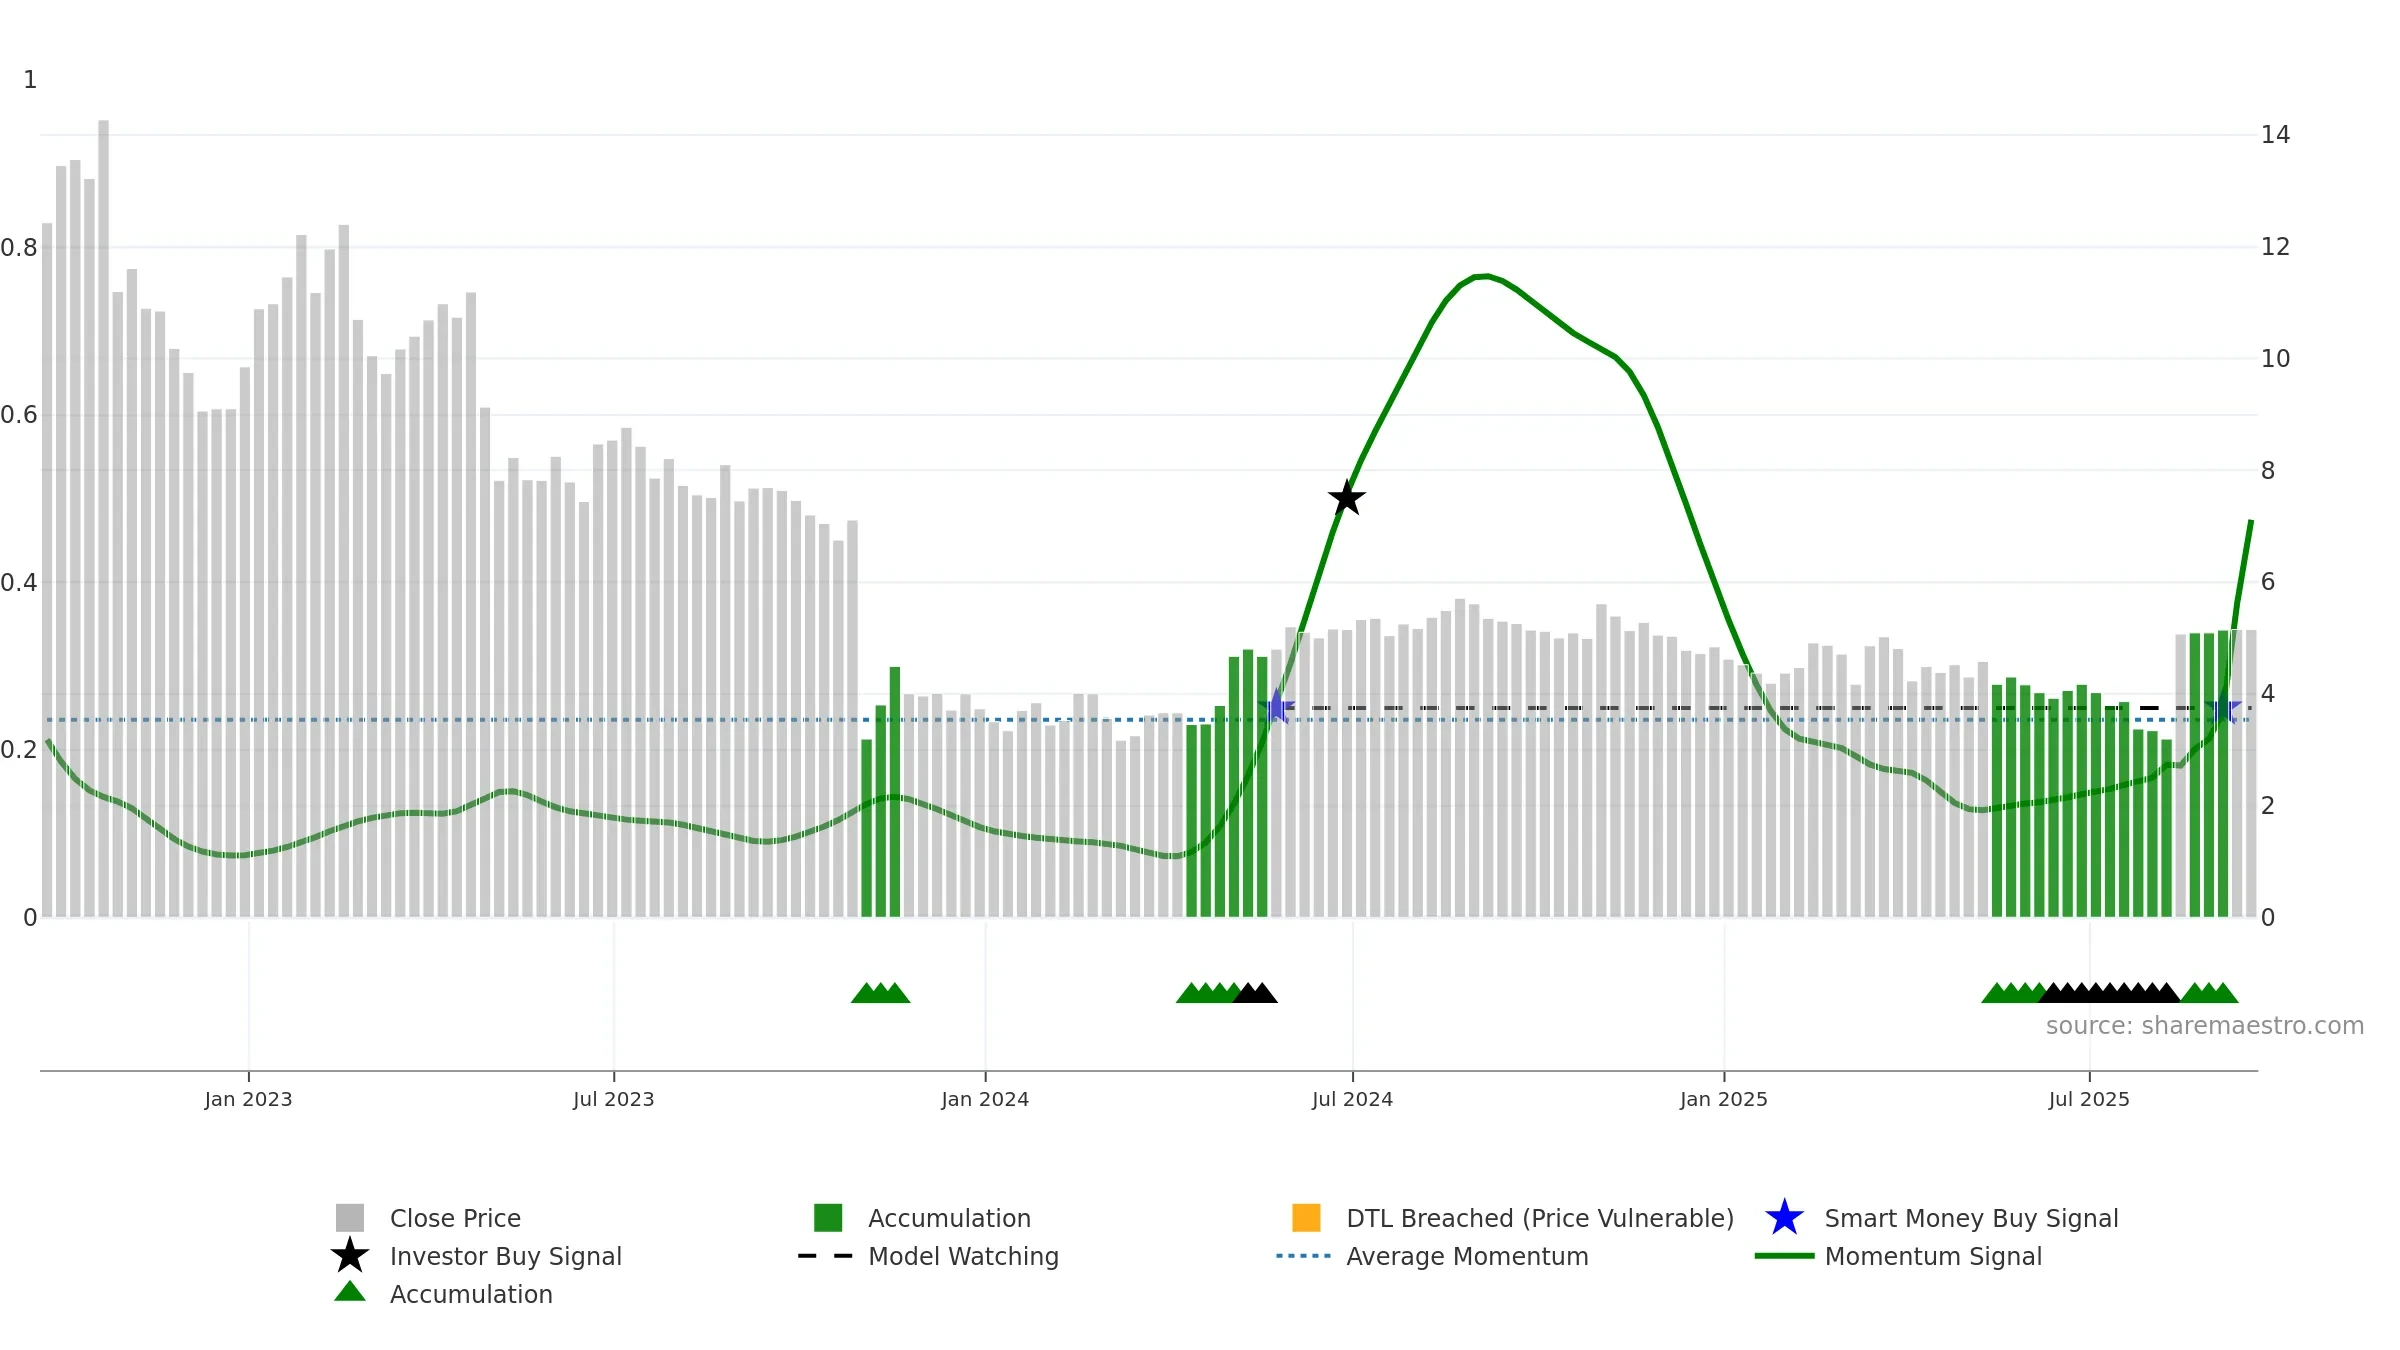This screenshot has height=1350, width=2400.
Task: Click the blue Smart Money star near Jun 2024
Action: click(x=1277, y=707)
